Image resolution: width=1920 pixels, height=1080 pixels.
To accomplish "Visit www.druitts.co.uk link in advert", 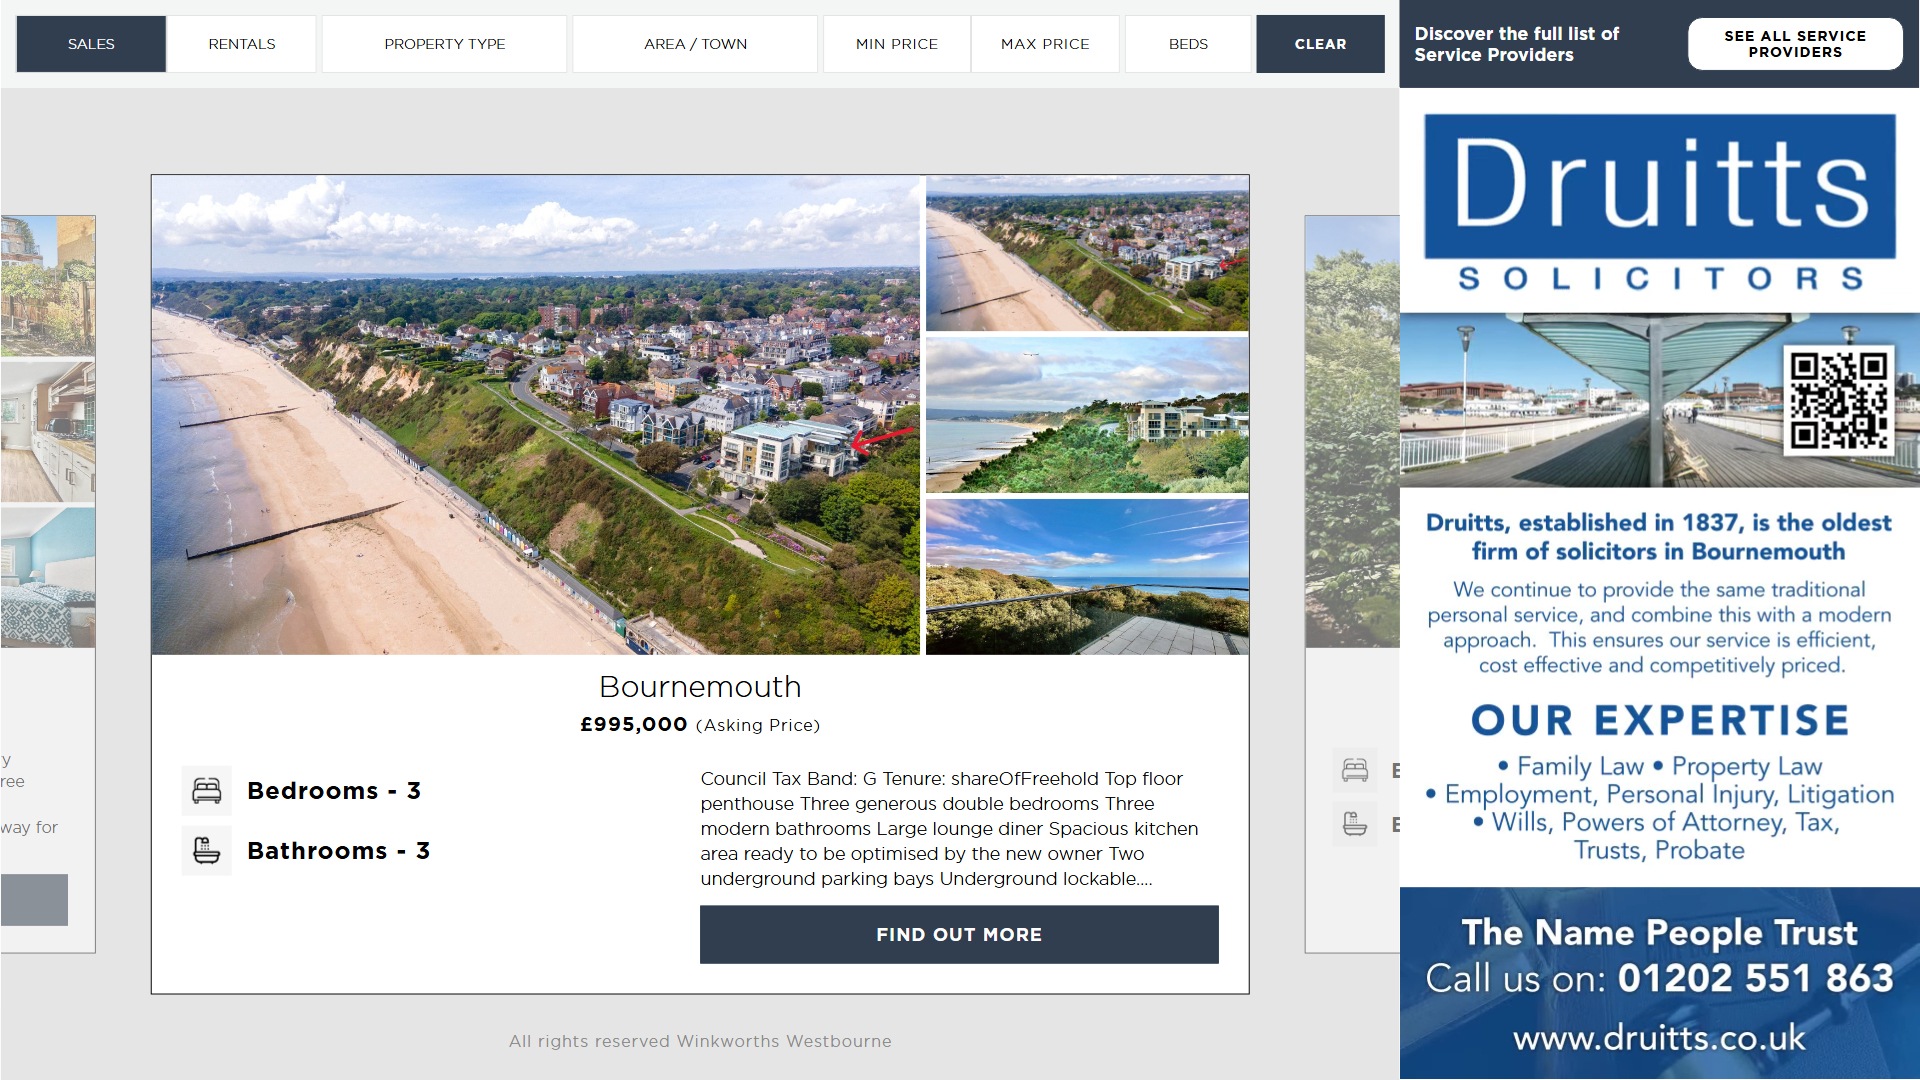I will pos(1659,1038).
